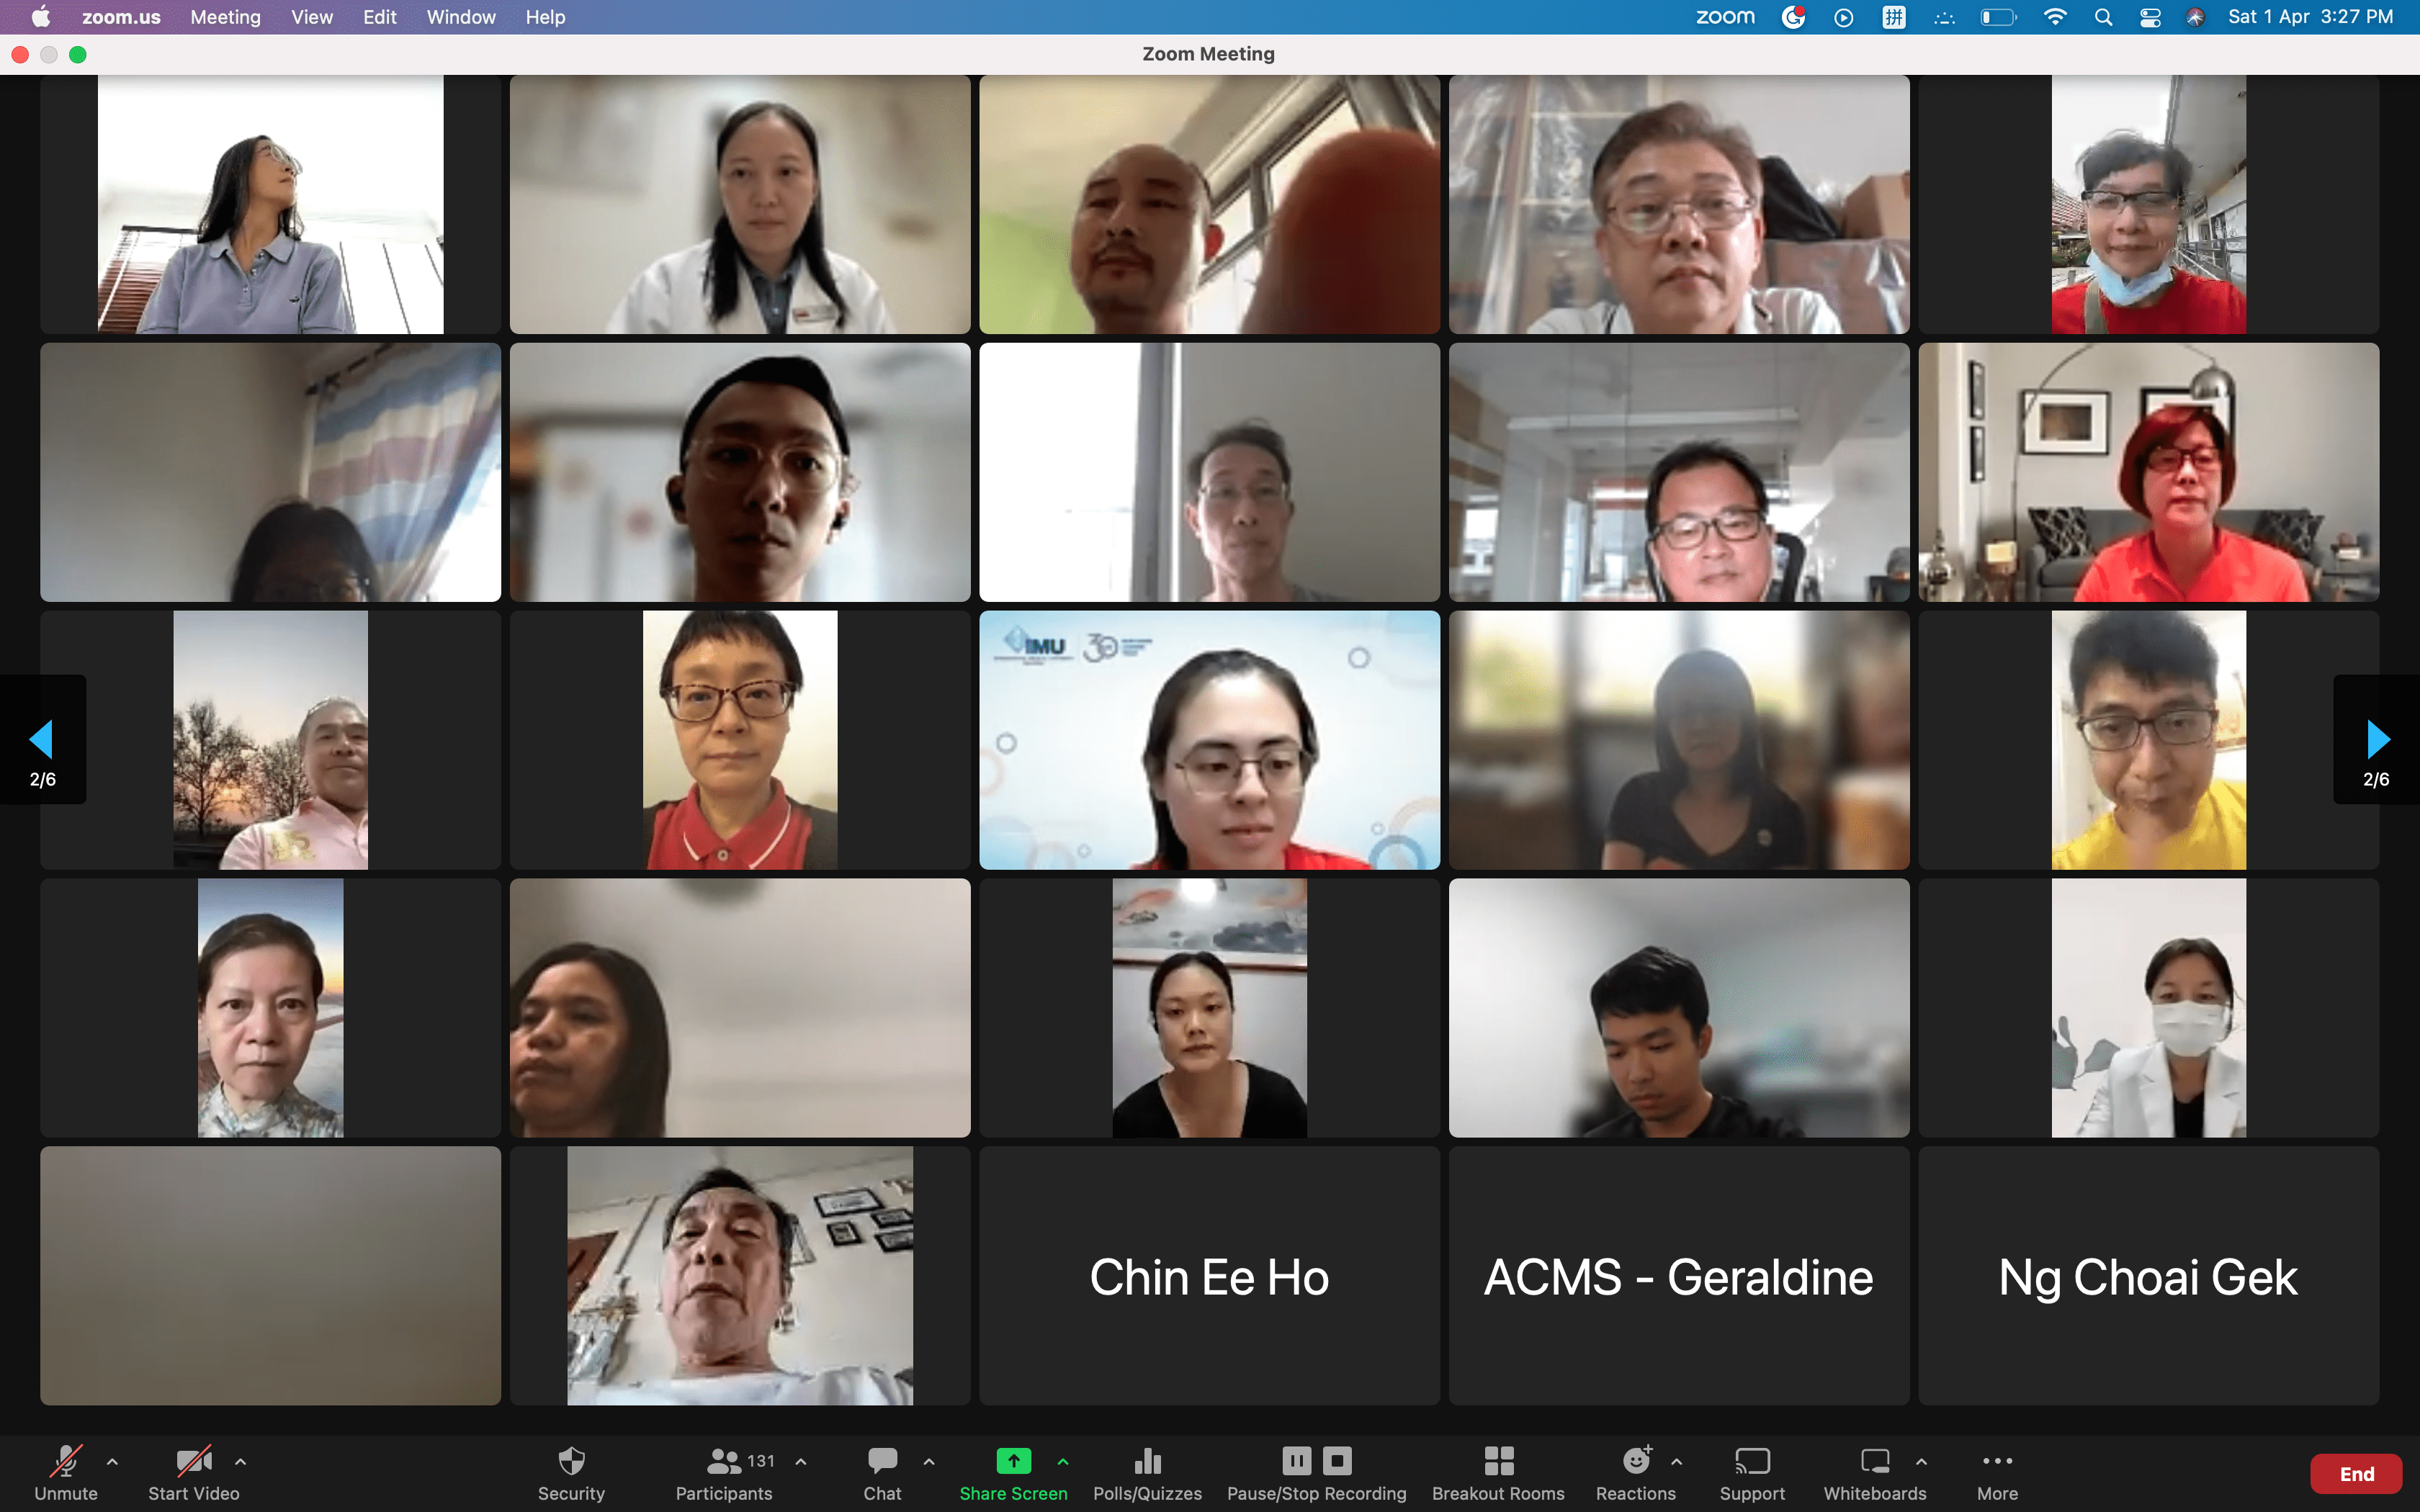Expand the Reactions options chevron
Screen dimensions: 2420x1512
(1676, 1461)
